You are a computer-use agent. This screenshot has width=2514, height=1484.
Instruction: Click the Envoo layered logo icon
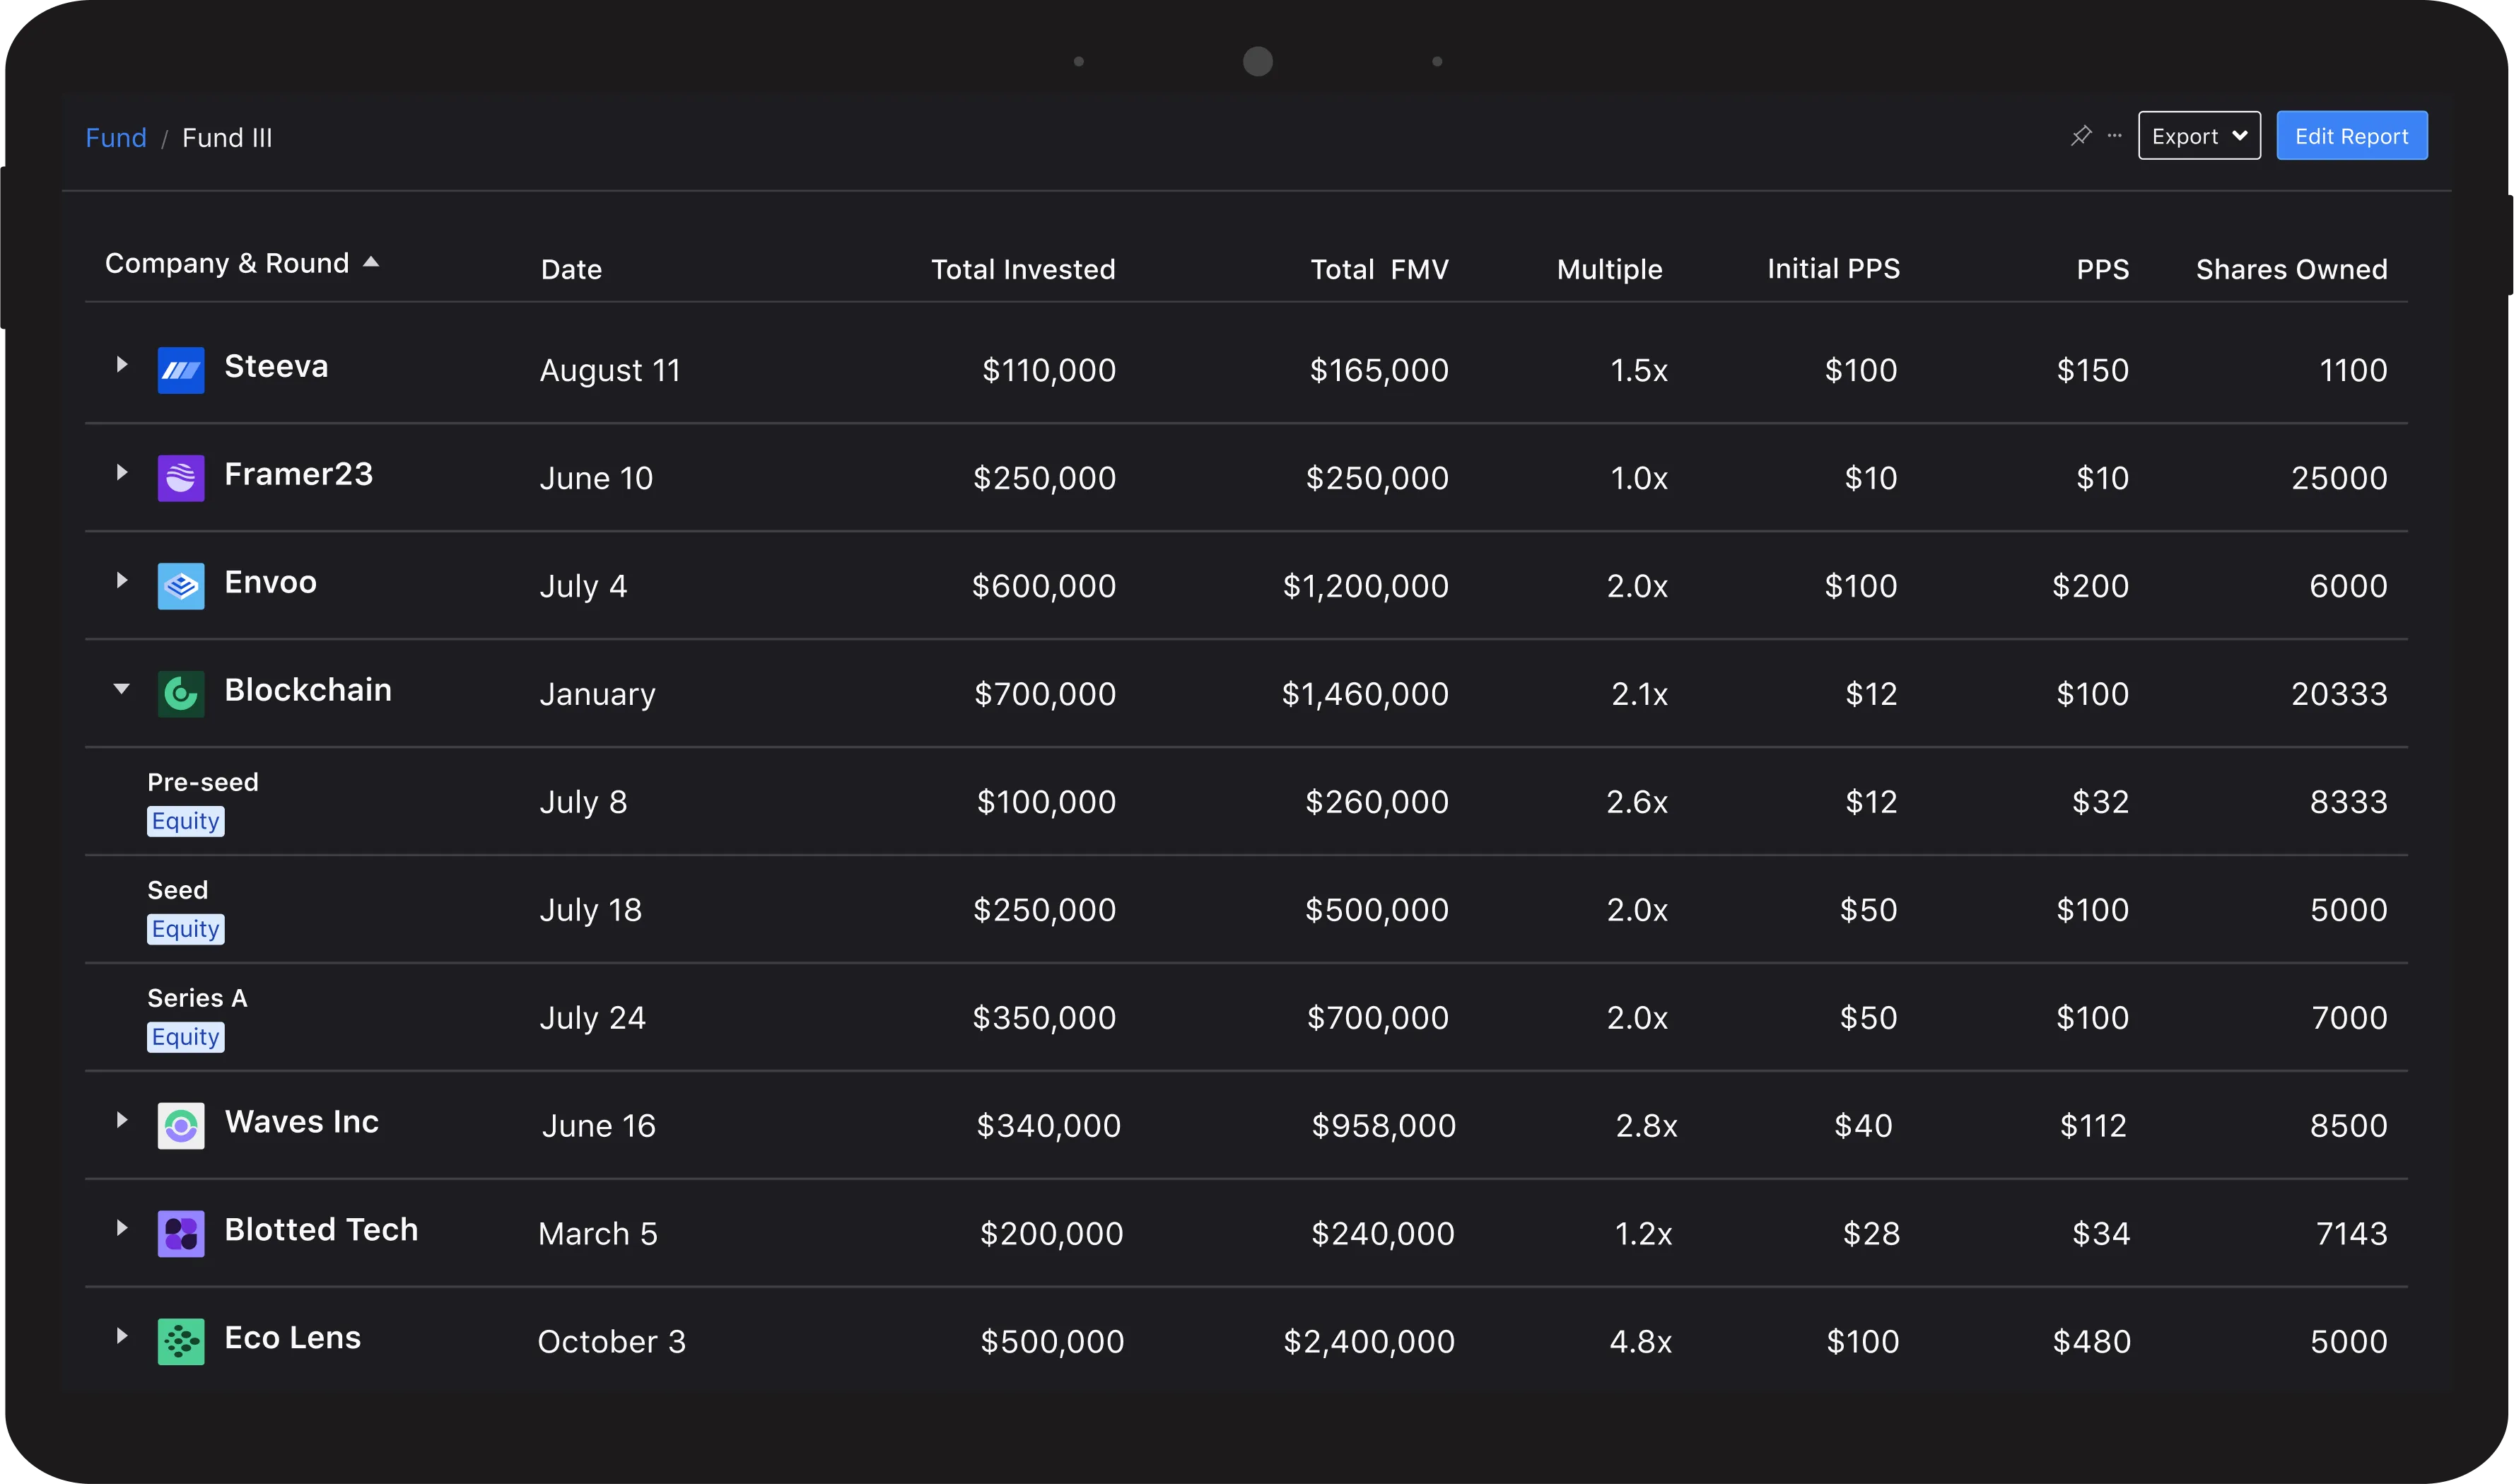coord(181,586)
